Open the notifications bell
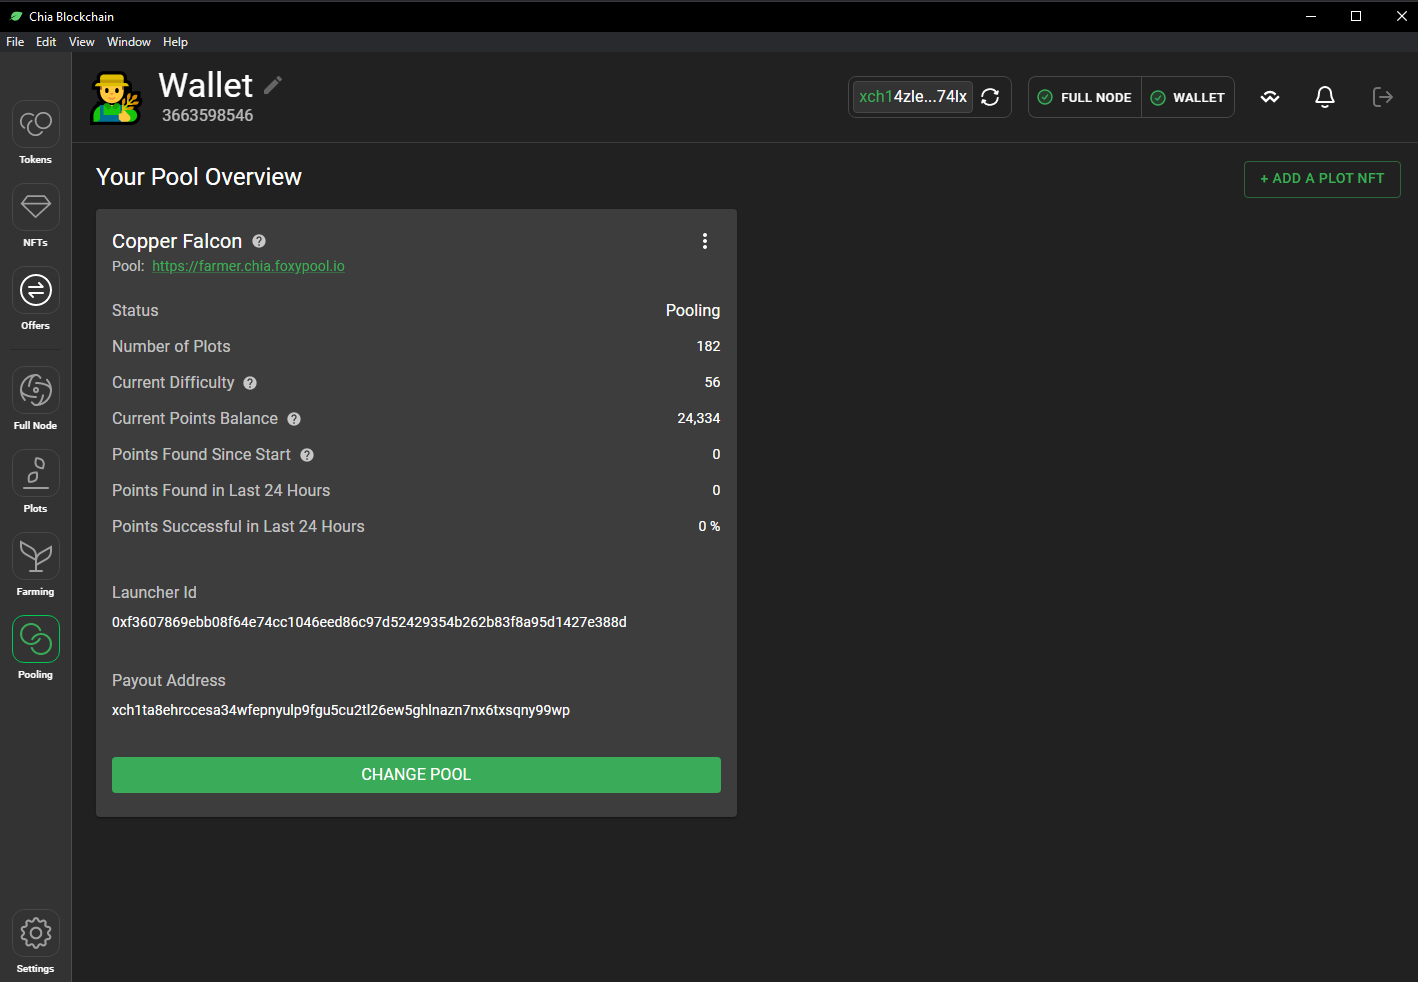 1324,97
